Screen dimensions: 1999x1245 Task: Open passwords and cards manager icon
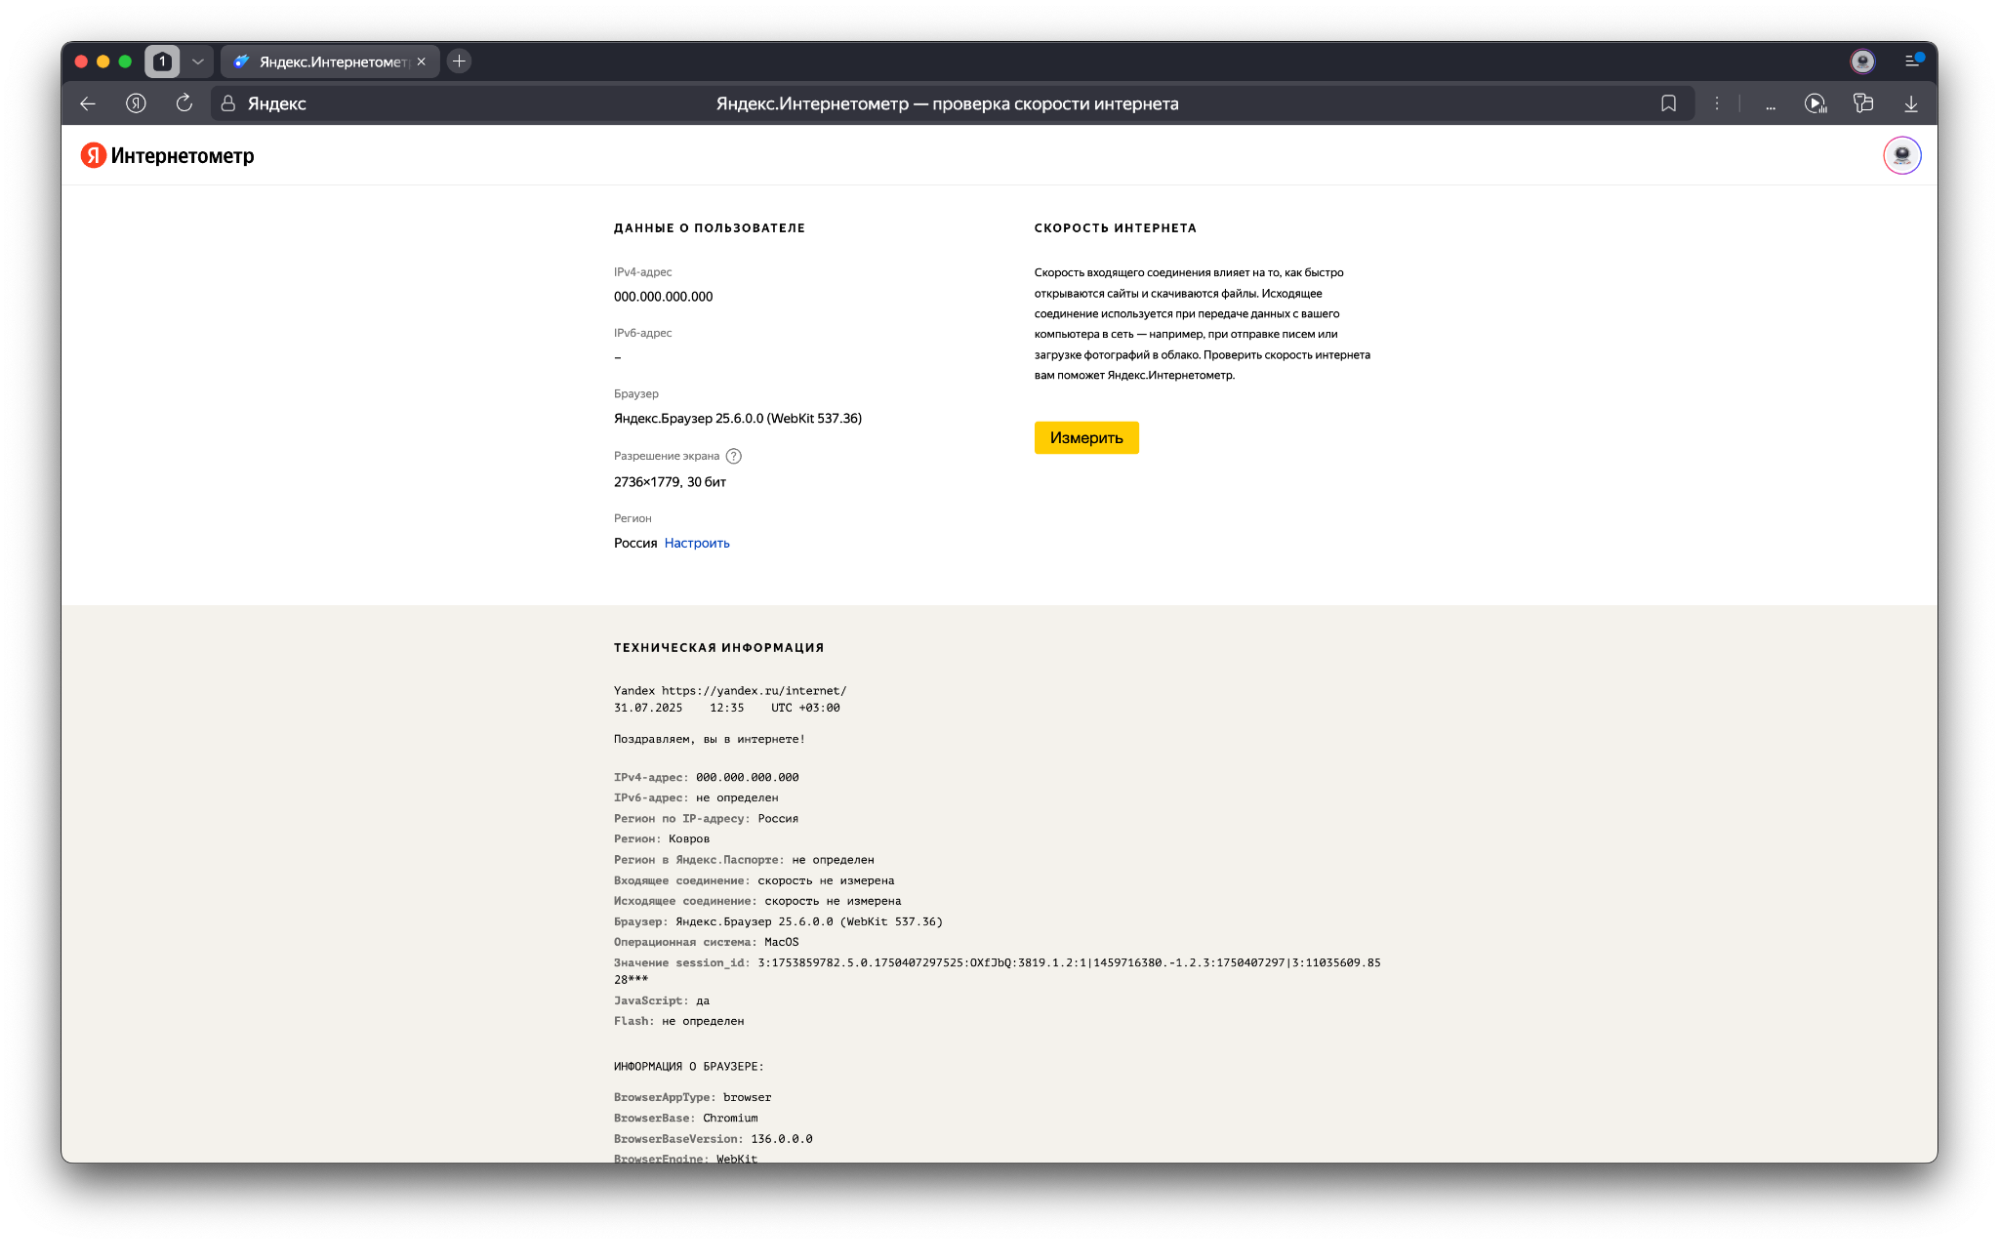pos(1863,103)
